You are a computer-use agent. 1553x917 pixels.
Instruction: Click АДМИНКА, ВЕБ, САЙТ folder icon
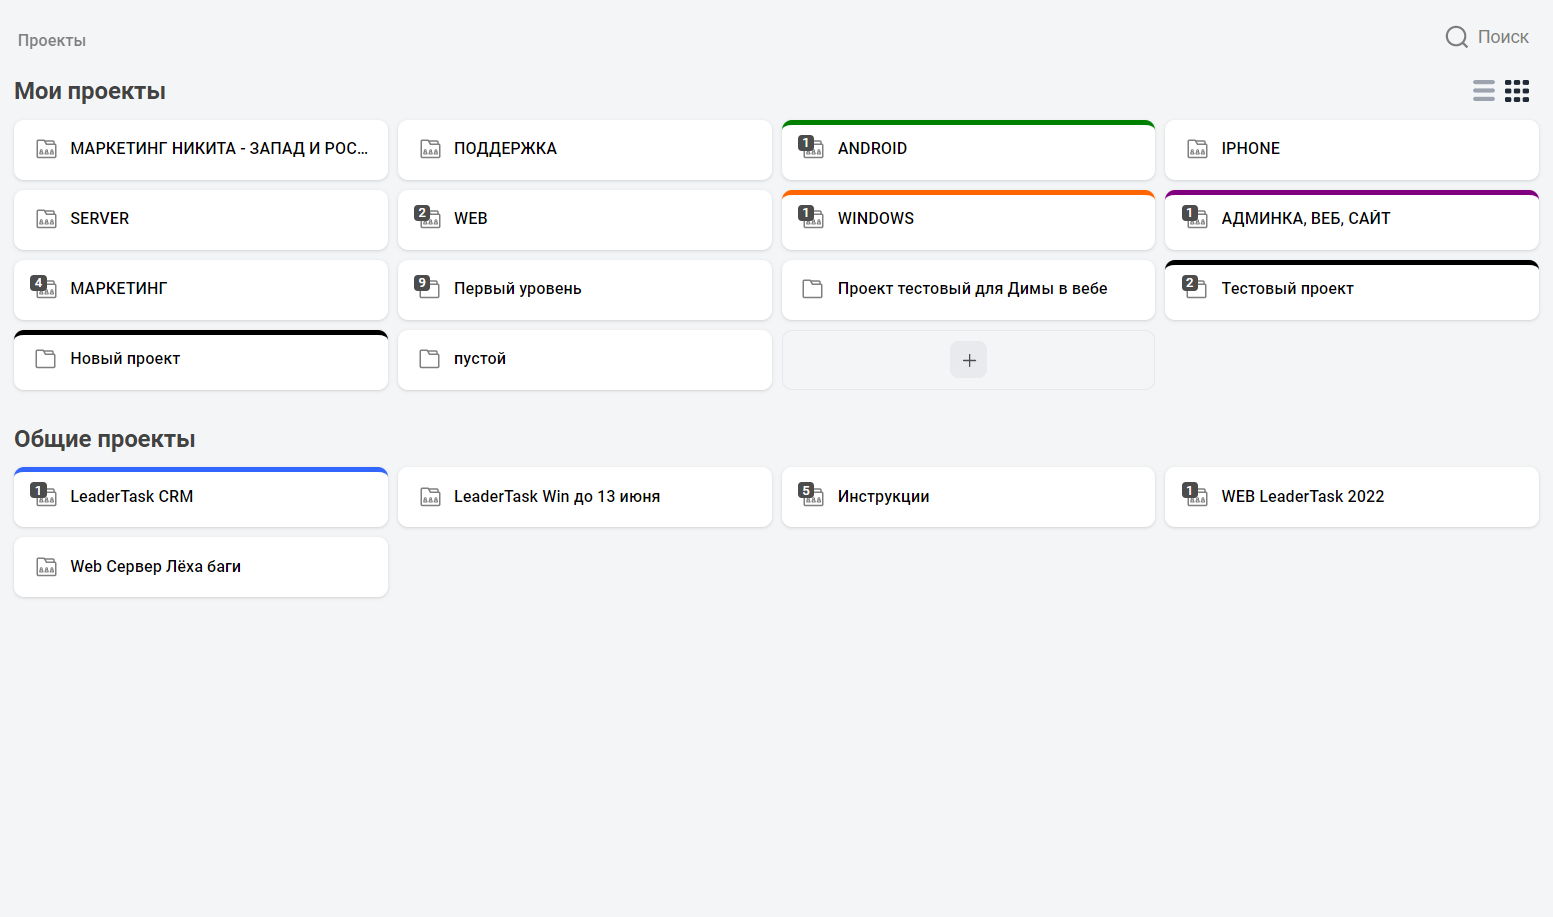click(1195, 217)
